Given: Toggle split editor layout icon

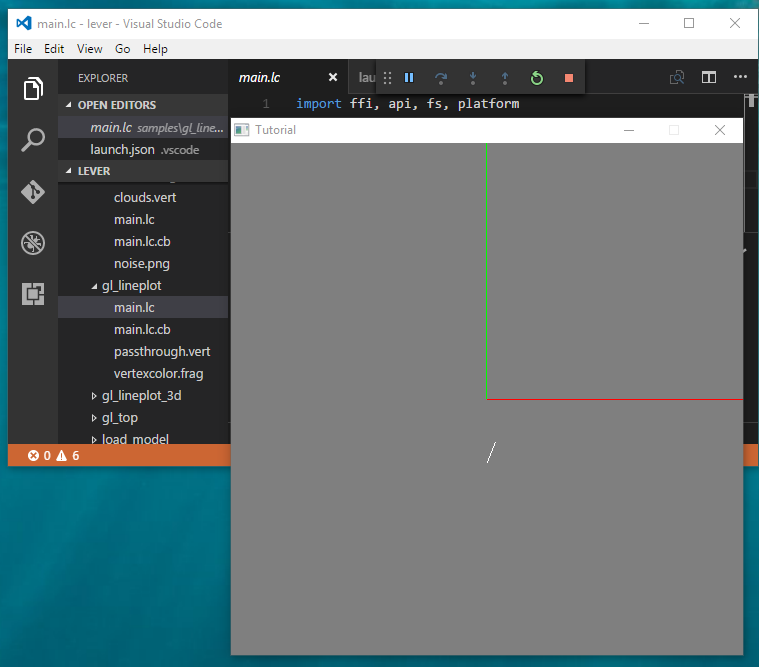Looking at the screenshot, I should click(x=709, y=77).
